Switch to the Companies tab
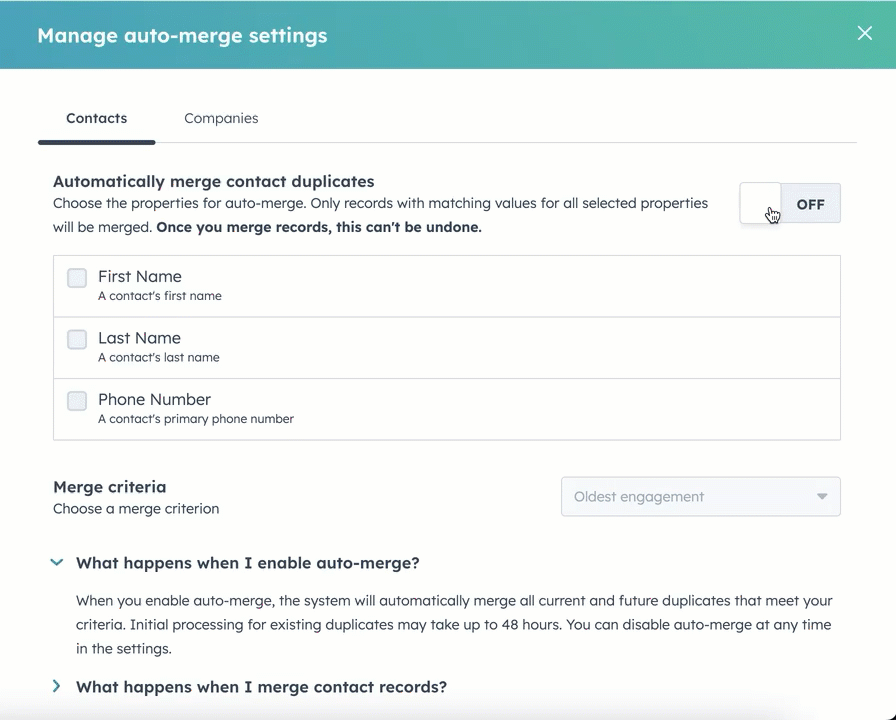Screen dimensions: 896x720 pyautogui.click(x=221, y=118)
